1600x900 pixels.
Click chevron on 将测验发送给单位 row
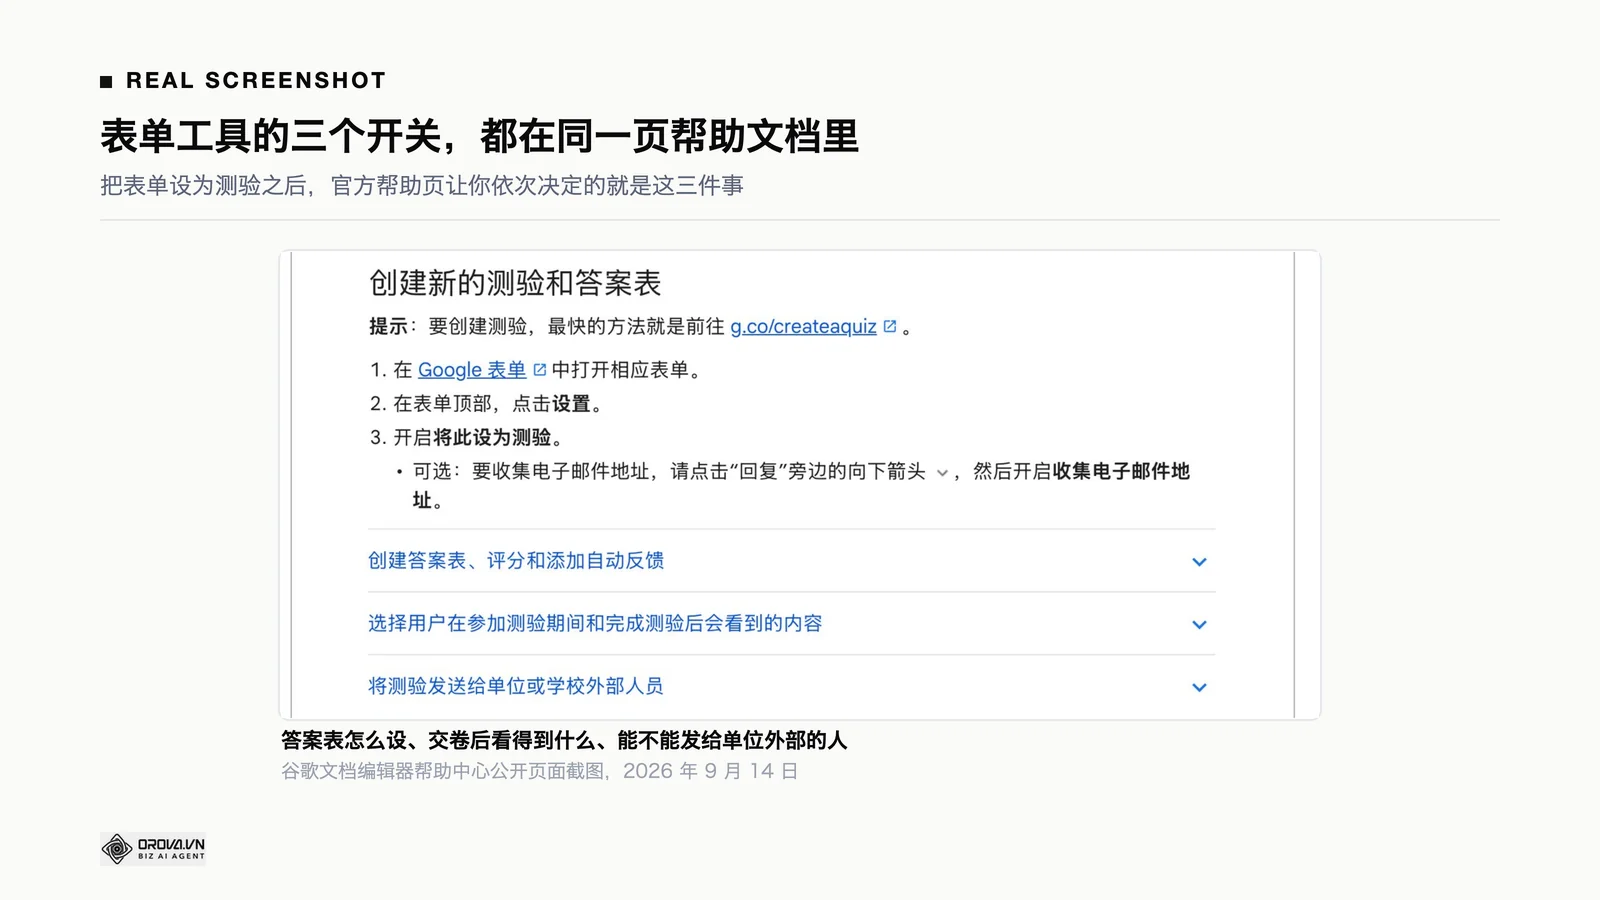[x=1199, y=688]
